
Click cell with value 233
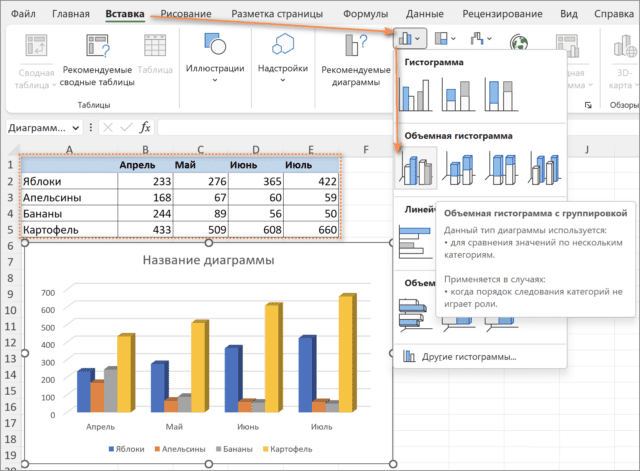145,181
